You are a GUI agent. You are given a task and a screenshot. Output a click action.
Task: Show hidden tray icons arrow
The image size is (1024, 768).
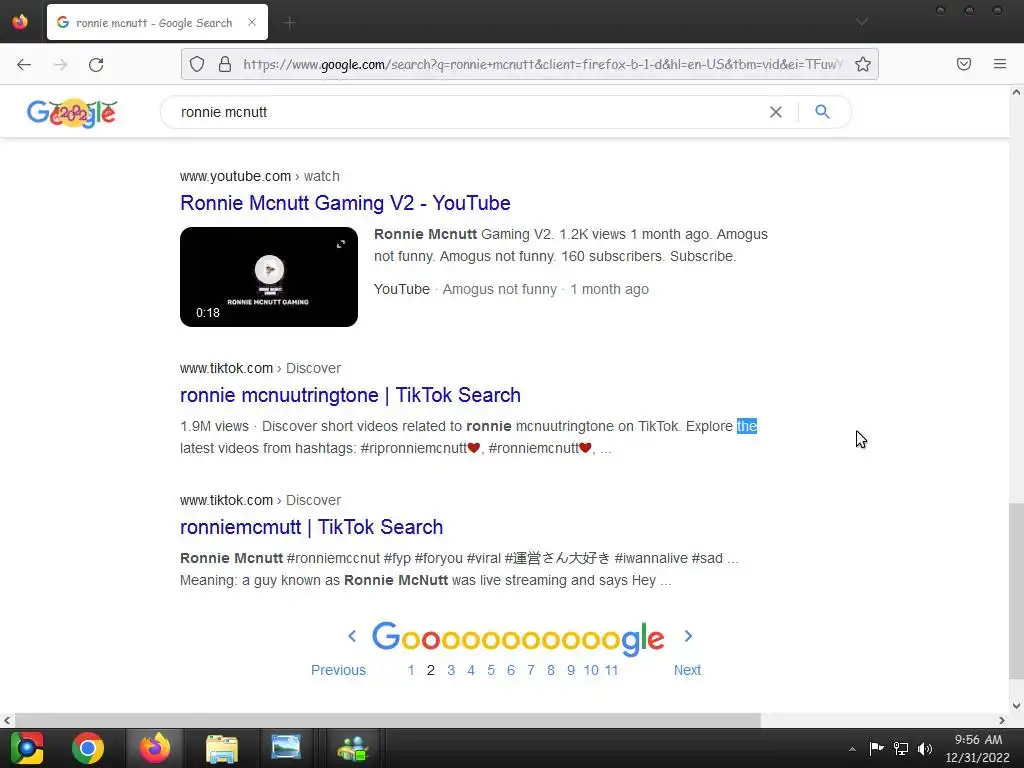tap(852, 749)
